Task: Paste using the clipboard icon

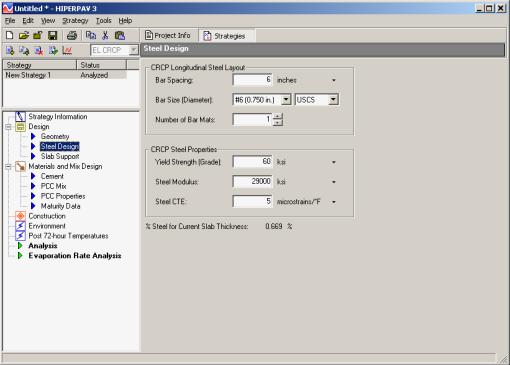Action: pyautogui.click(x=120, y=35)
